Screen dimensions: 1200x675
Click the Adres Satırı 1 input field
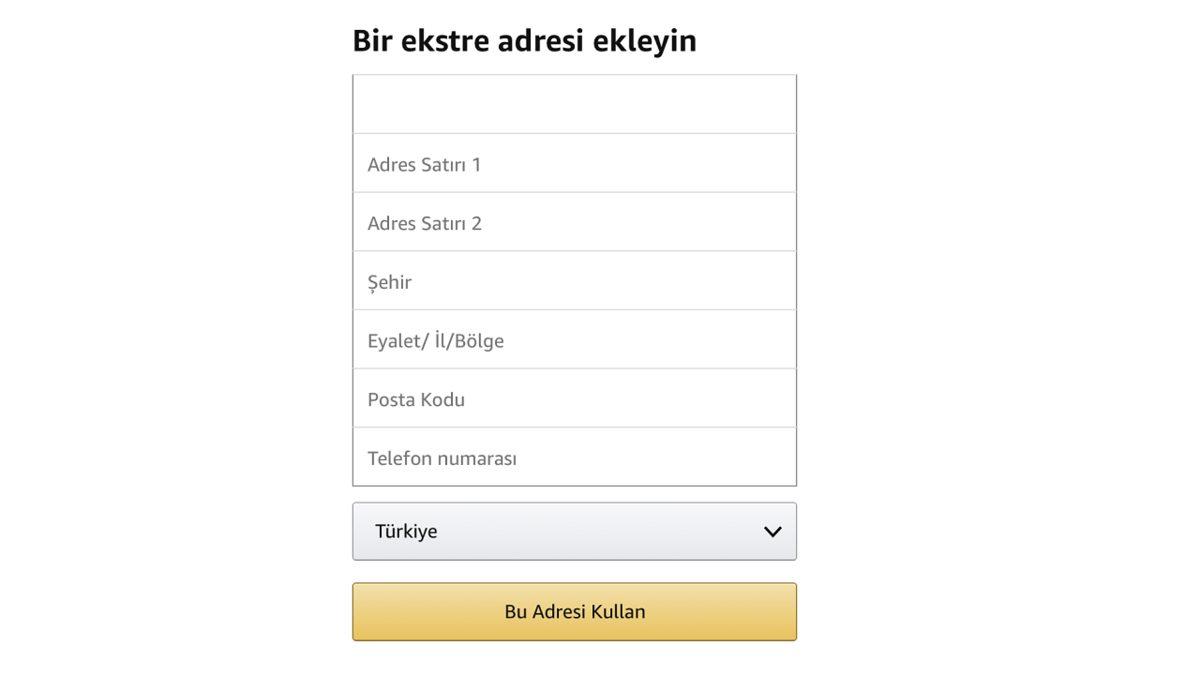[574, 162]
